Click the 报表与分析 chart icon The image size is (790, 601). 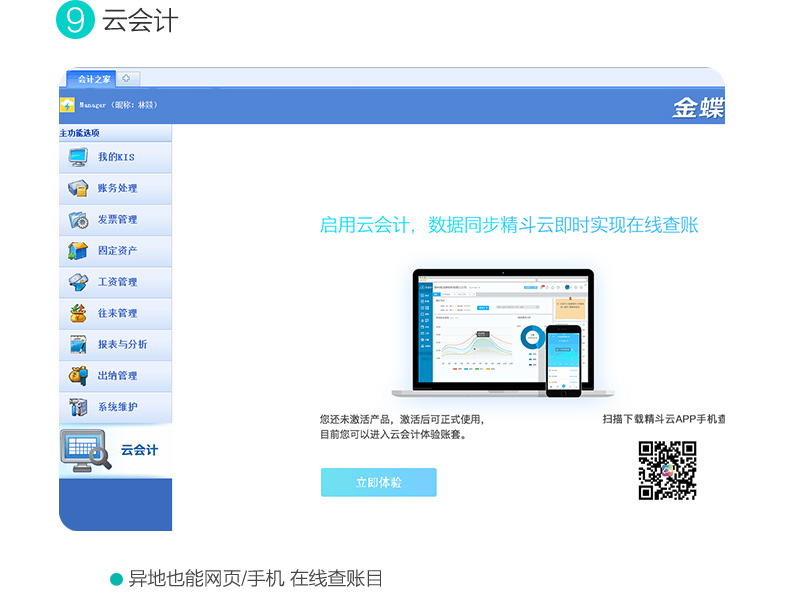[x=78, y=345]
